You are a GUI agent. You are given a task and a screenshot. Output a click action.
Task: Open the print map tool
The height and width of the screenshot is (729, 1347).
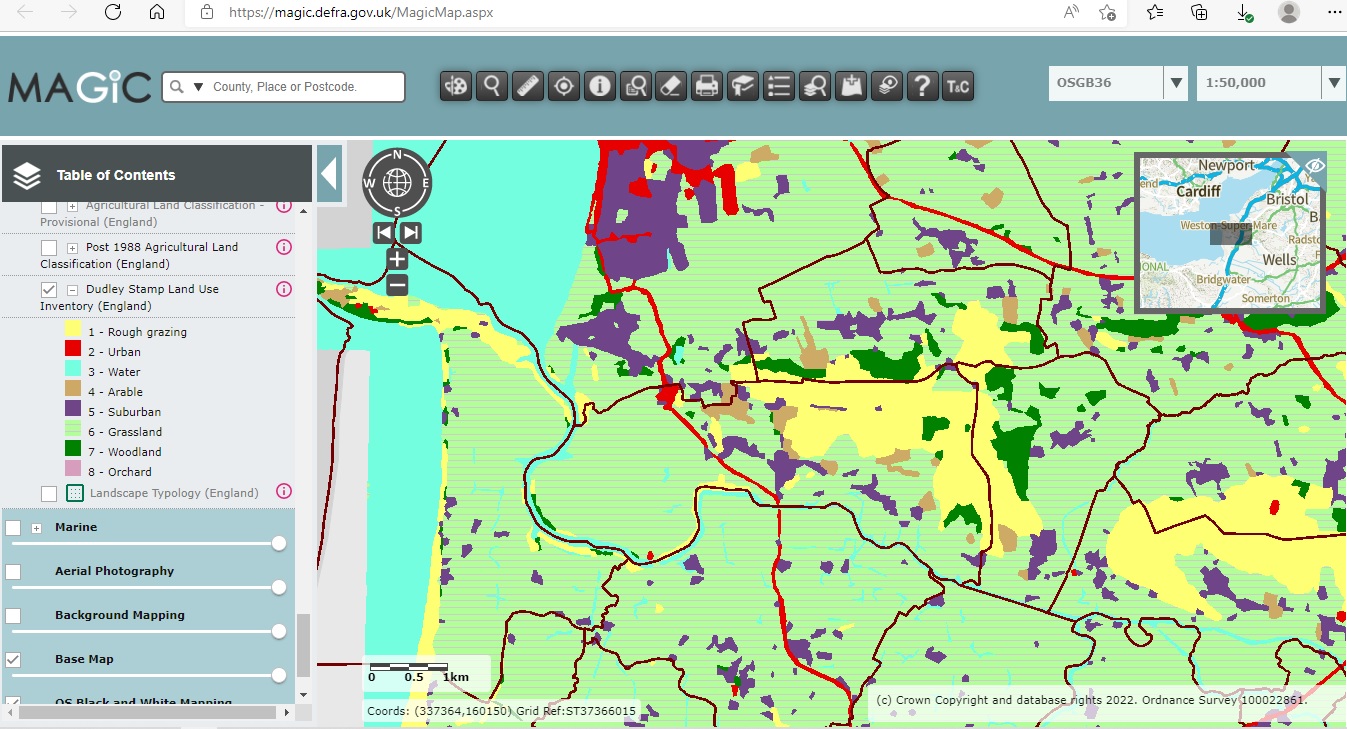(x=707, y=86)
